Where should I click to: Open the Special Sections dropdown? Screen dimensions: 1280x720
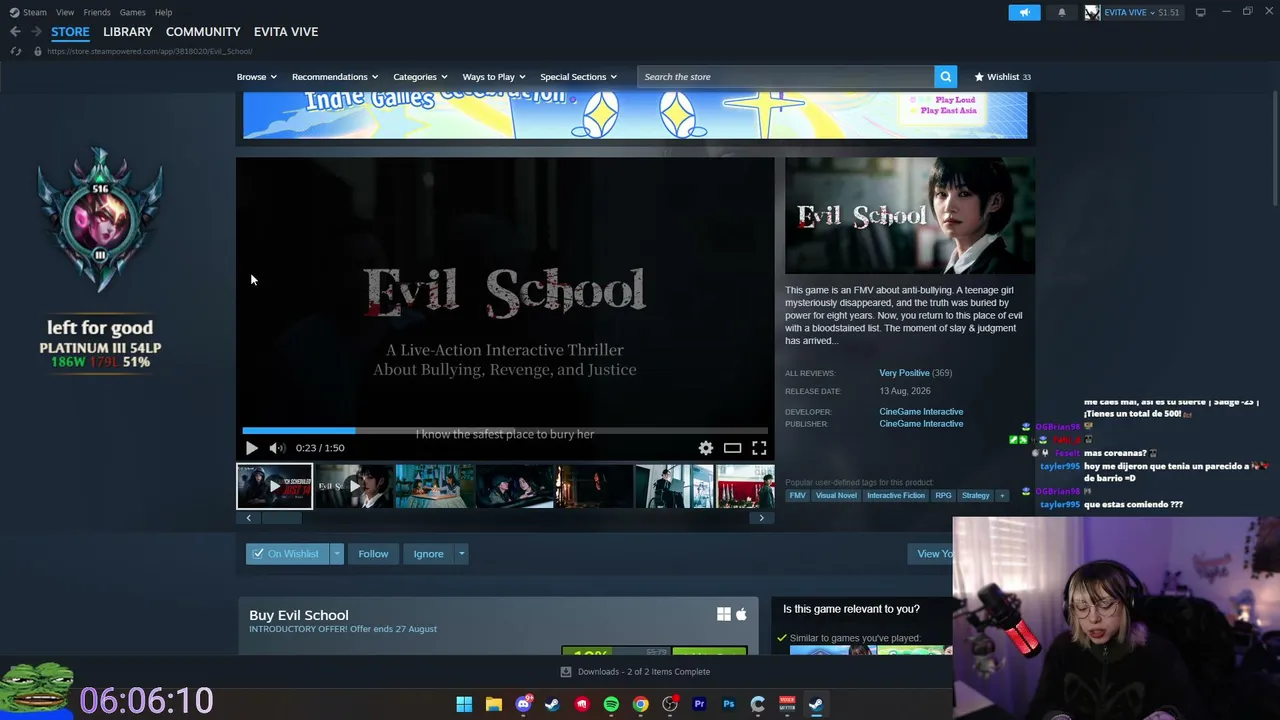[578, 77]
